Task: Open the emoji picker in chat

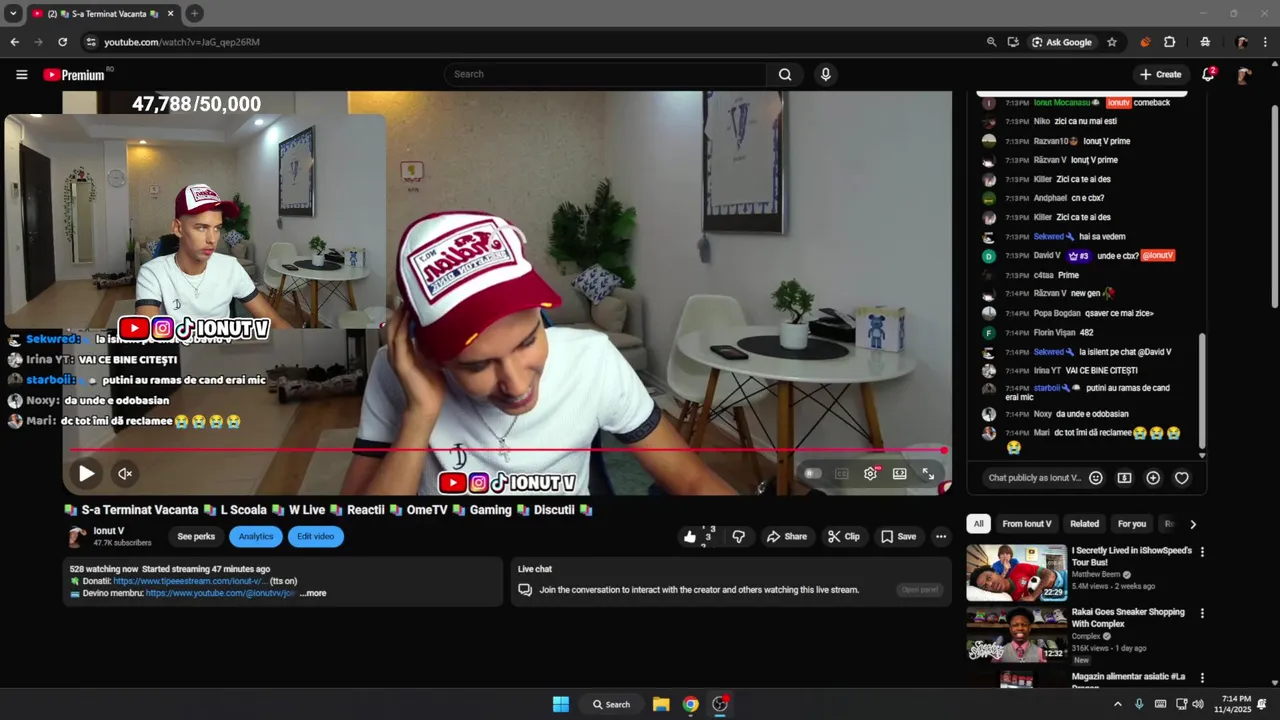Action: coord(1095,478)
